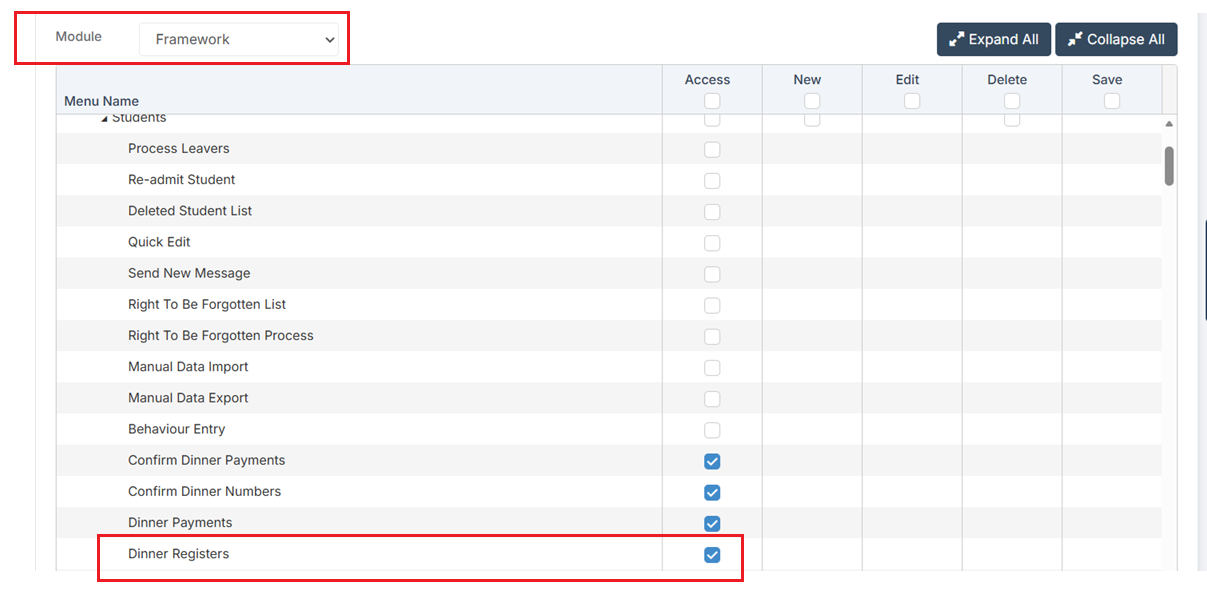The width and height of the screenshot is (1207, 606).
Task: Tick the New column header checkbox
Action: click(x=812, y=101)
